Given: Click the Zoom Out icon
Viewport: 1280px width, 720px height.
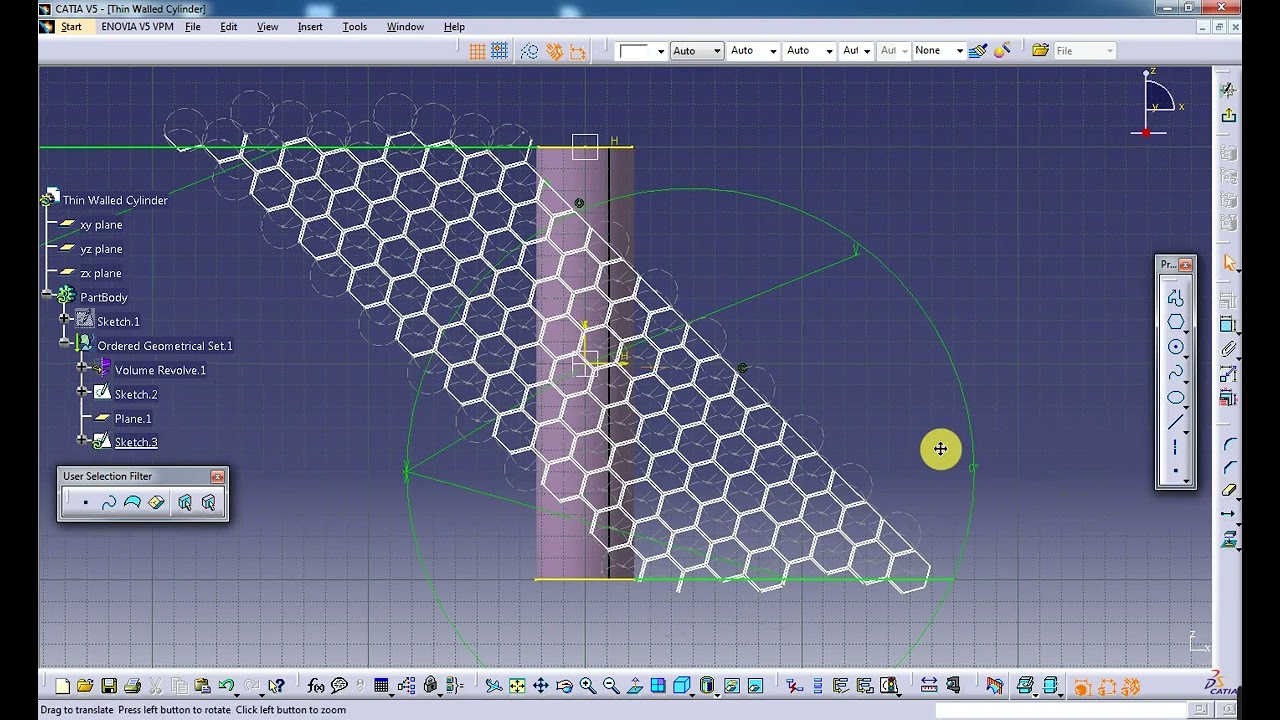Looking at the screenshot, I should coord(611,686).
